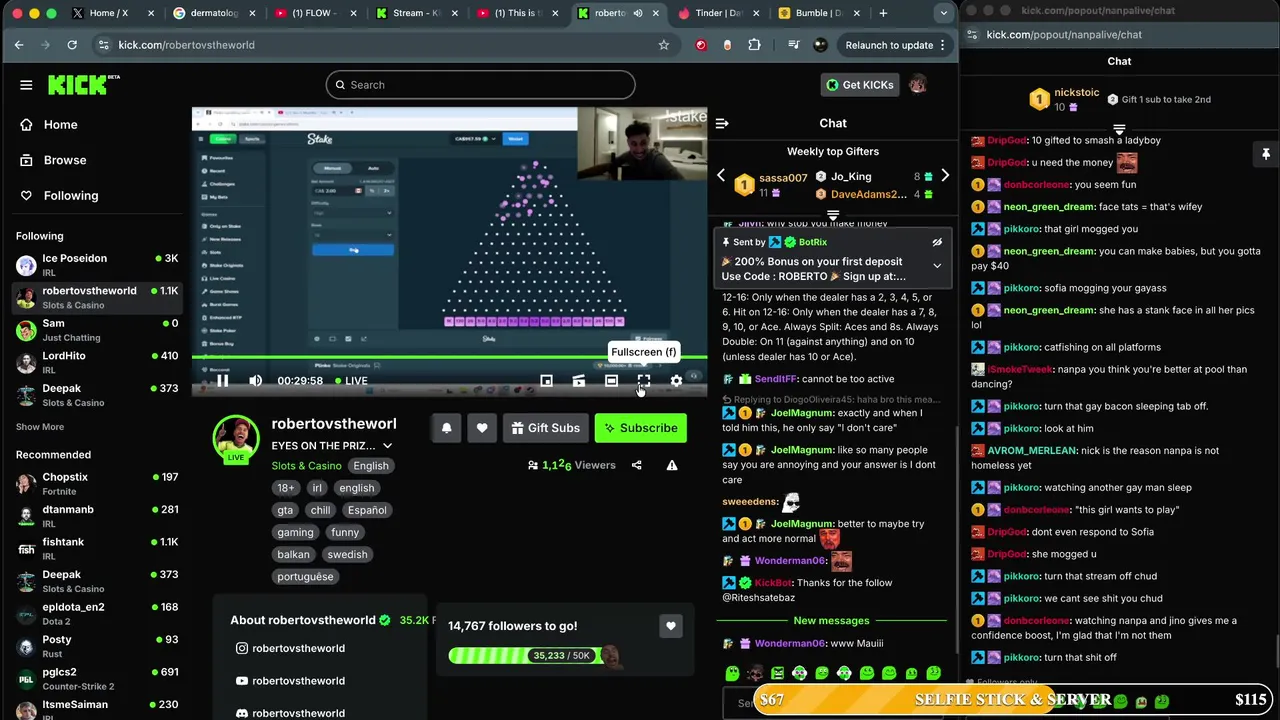Open Ice Poseidon channel in Following
The width and height of the screenshot is (1280, 720).
coord(97,265)
